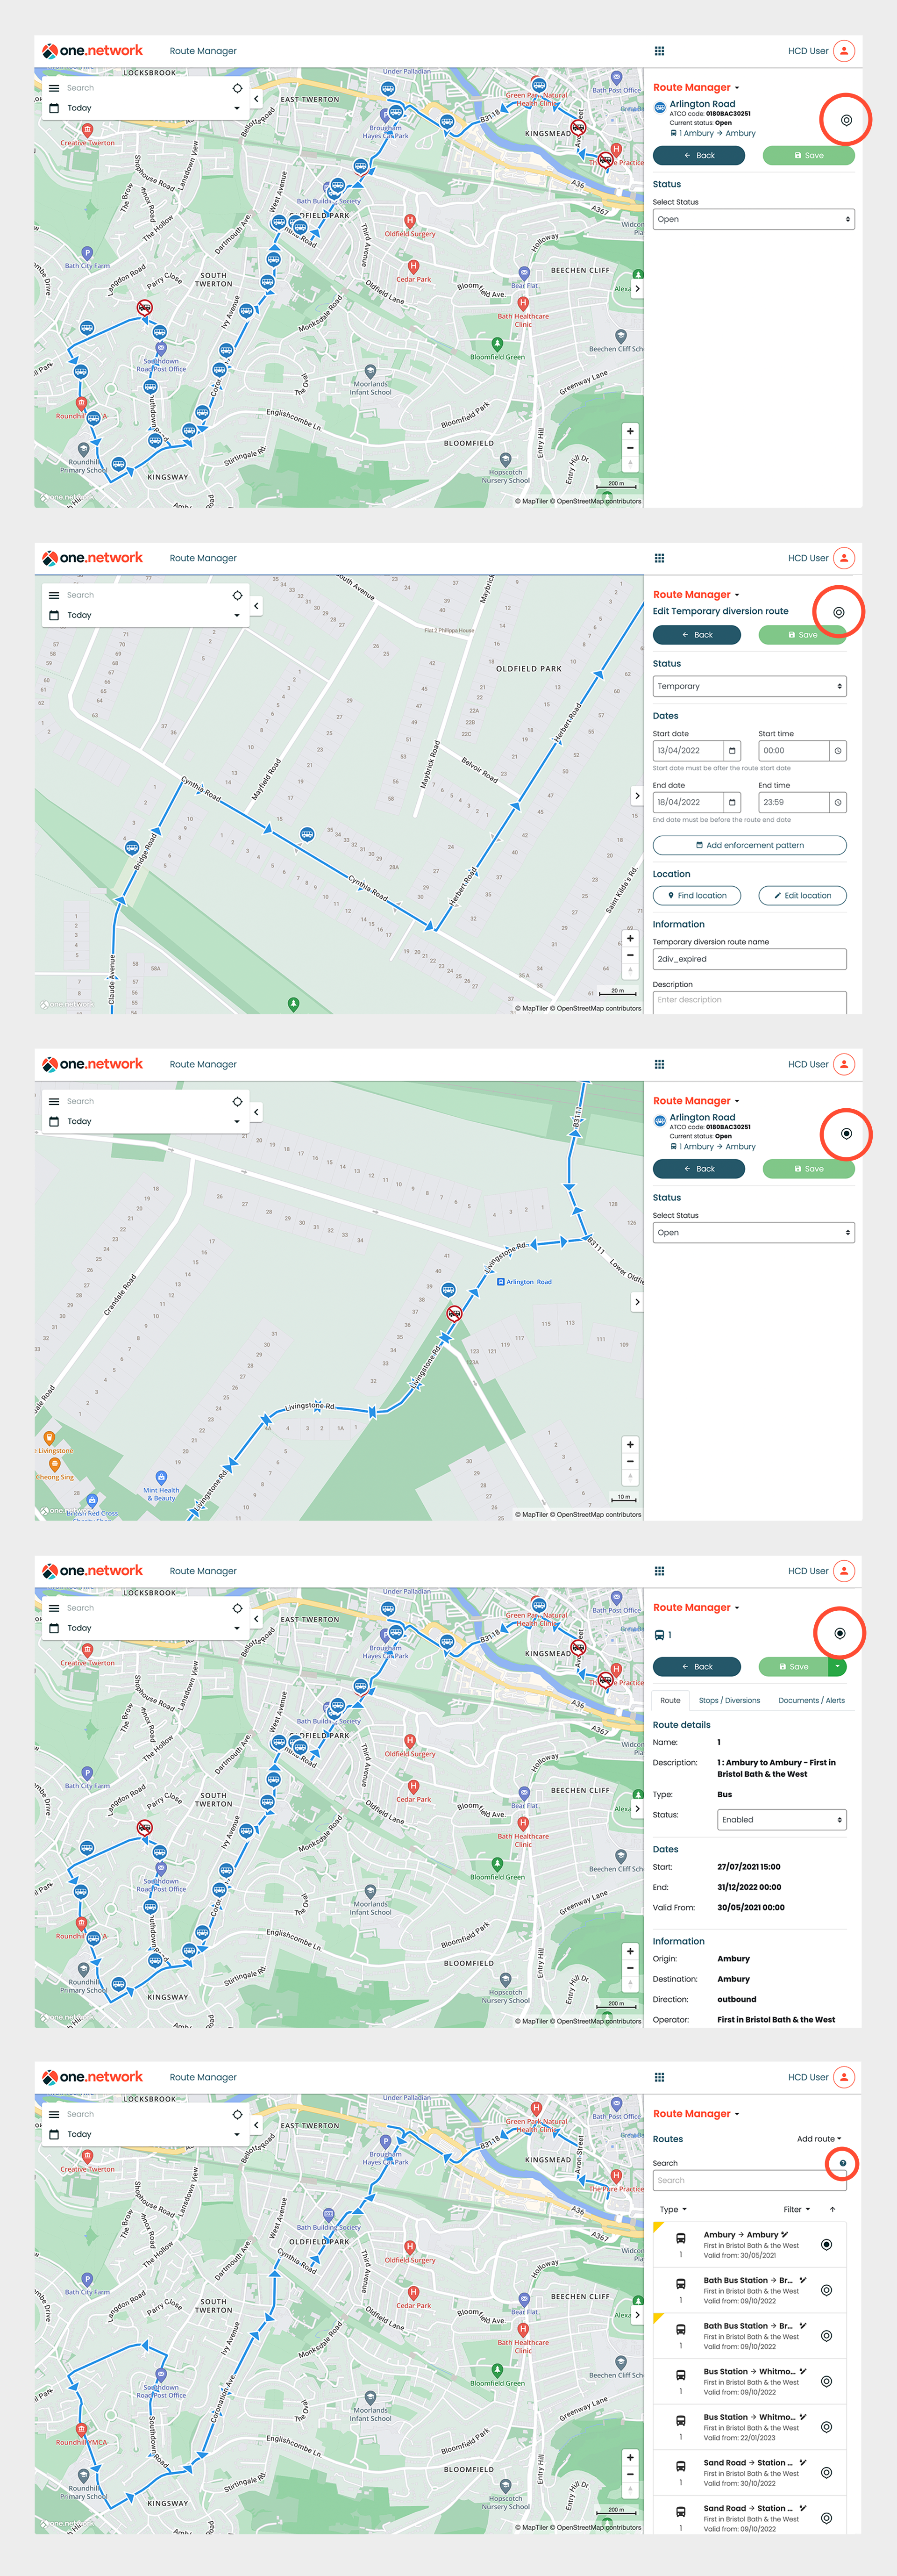
Task: Toggle filled map pin beside Arlington Road heading
Action: tap(846, 1134)
